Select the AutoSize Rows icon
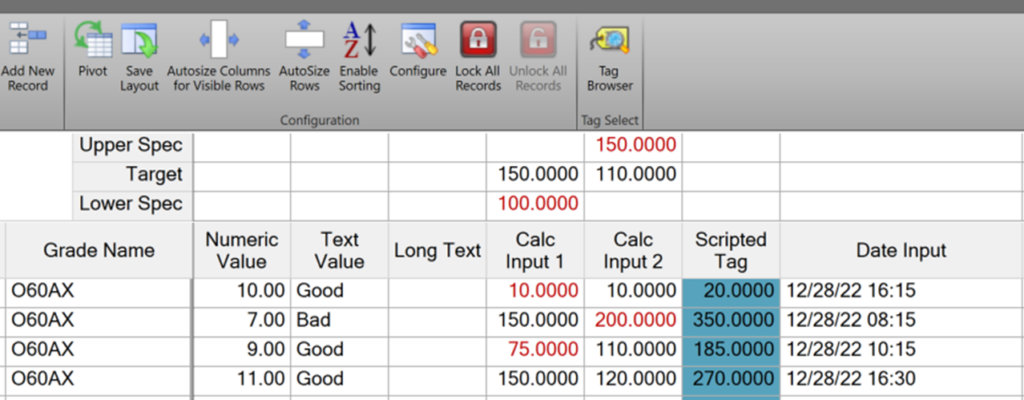 [304, 39]
